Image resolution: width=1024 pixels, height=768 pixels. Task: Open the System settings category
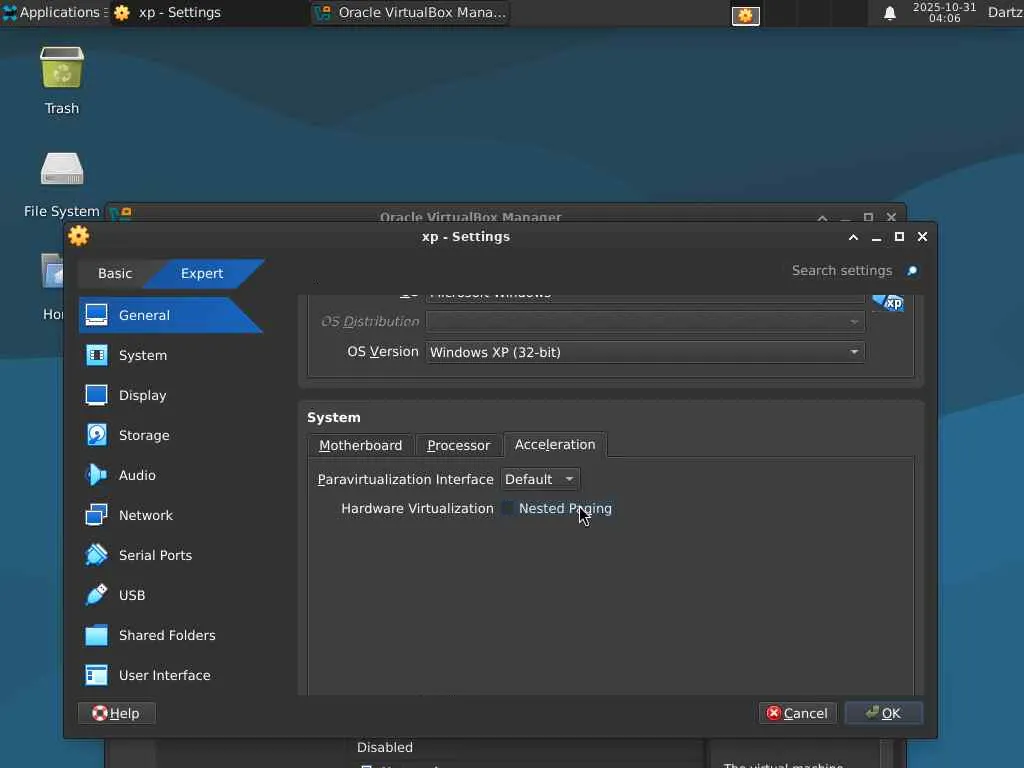point(170,355)
